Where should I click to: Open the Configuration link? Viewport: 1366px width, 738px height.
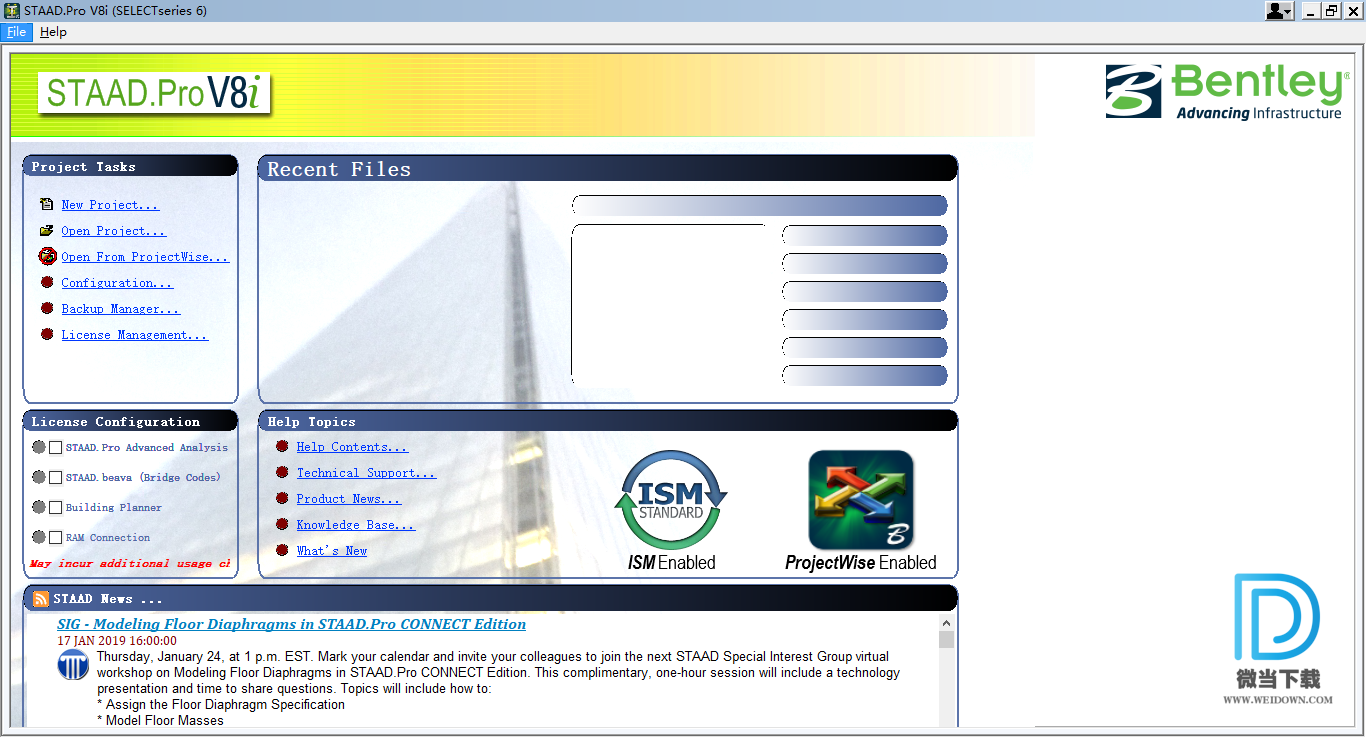click(x=117, y=283)
